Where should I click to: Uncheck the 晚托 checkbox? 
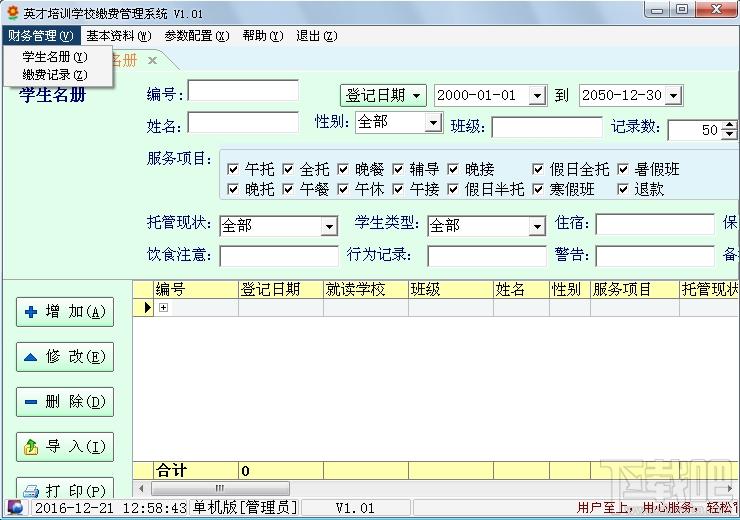pyautogui.click(x=233, y=189)
